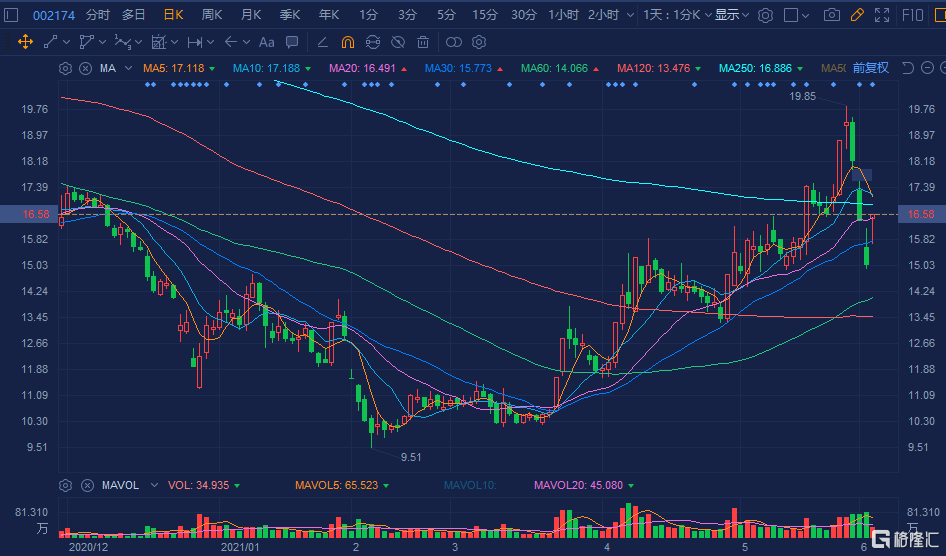
Task: Take a chart screenshot with camera icon
Action: (832, 15)
